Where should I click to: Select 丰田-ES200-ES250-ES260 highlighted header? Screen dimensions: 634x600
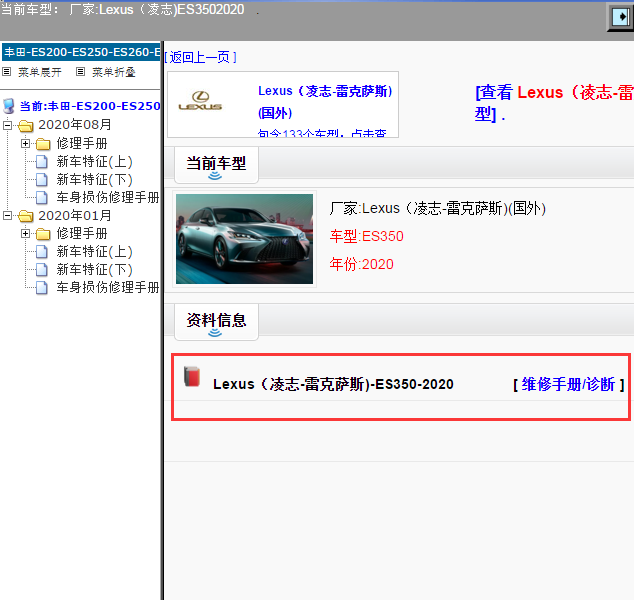(81, 52)
